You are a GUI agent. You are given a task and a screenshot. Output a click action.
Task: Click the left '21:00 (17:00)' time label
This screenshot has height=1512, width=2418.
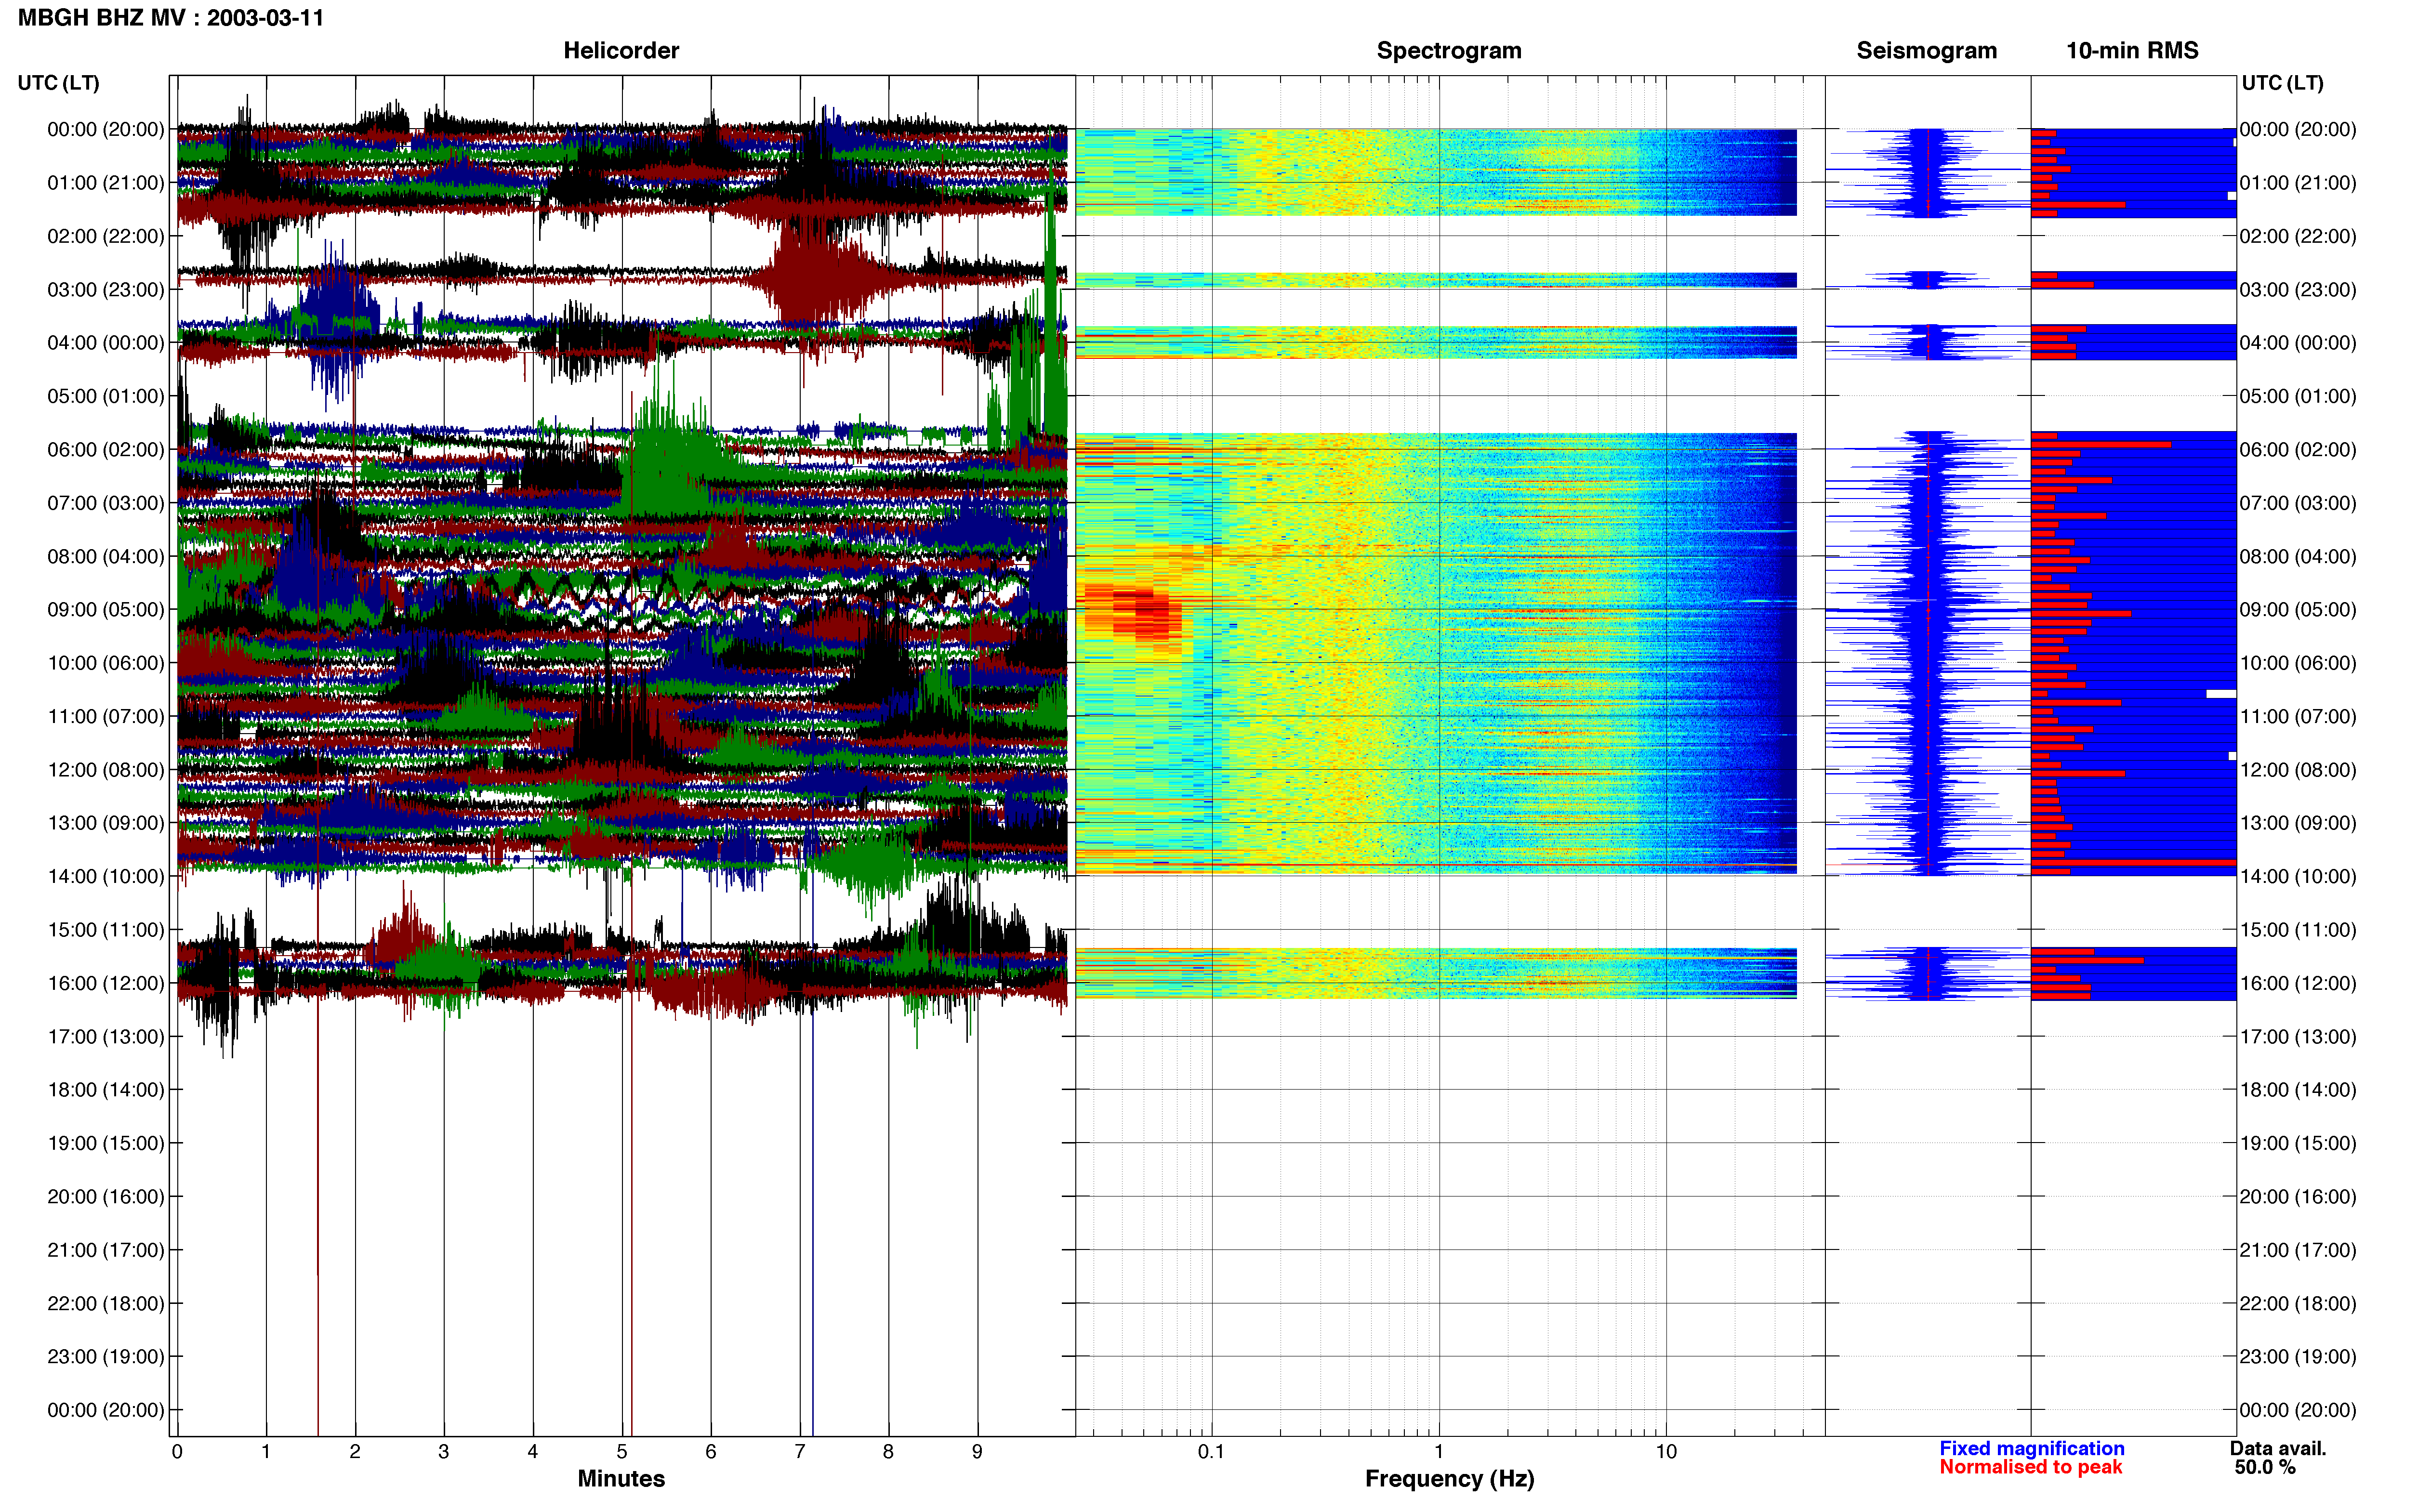click(x=106, y=1249)
